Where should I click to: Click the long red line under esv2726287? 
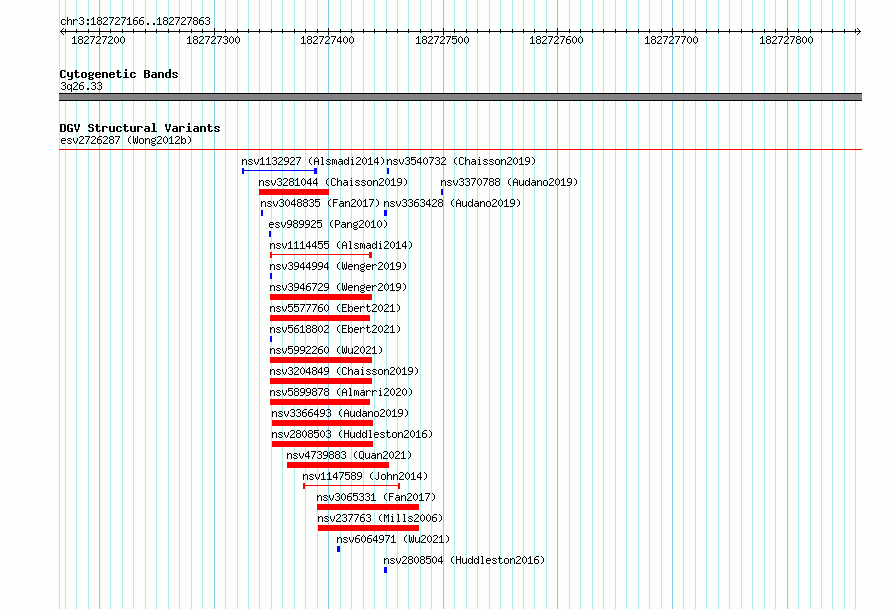point(460,150)
